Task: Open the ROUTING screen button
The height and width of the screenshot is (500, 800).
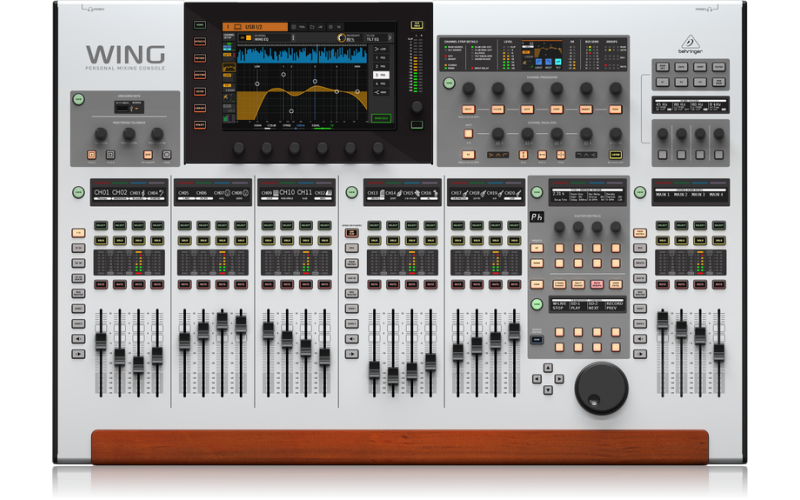Action: click(x=199, y=75)
